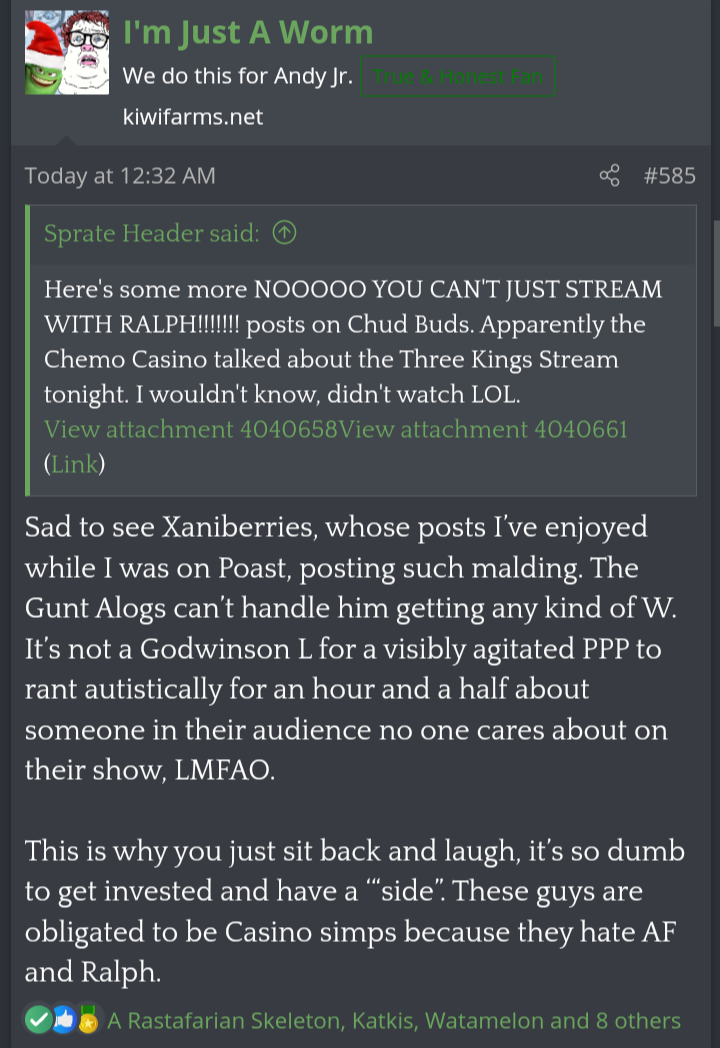Open post number #585 permalink

pyautogui.click(x=669, y=176)
